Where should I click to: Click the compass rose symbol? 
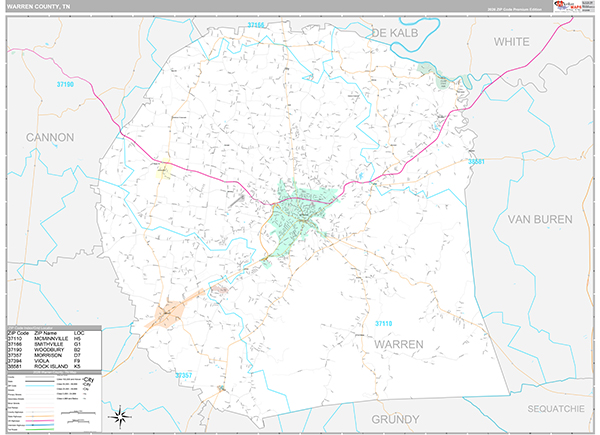[x=120, y=417]
